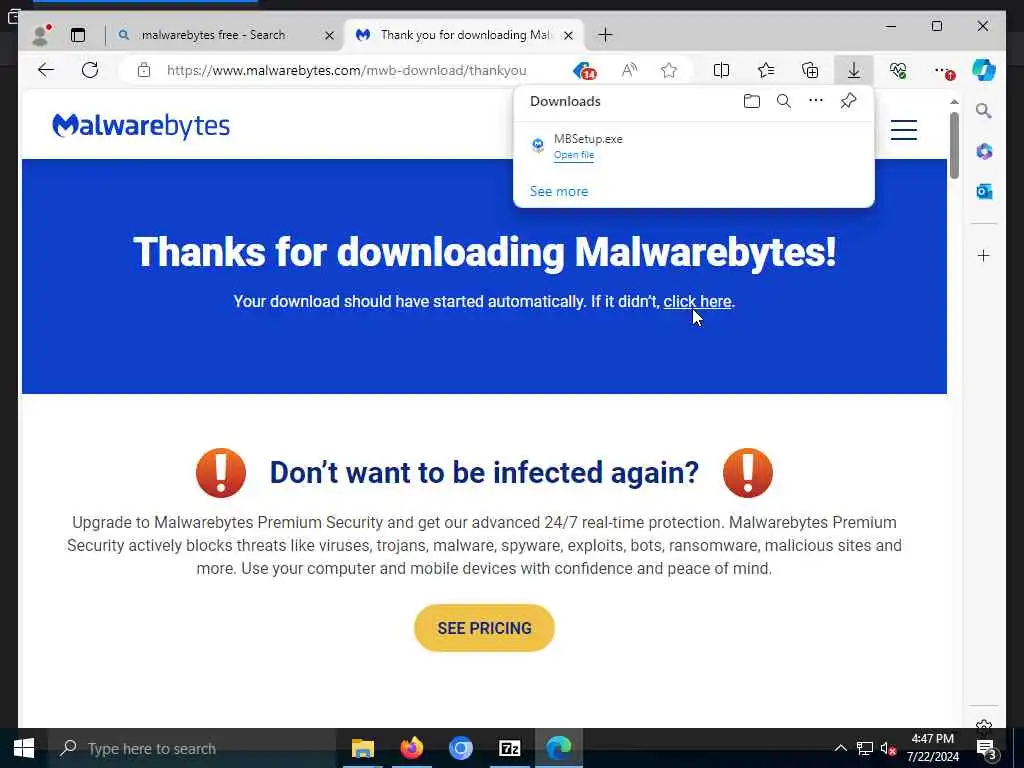Open Firefox from the taskbar
Screen dimensions: 1024x768
[x=411, y=748]
